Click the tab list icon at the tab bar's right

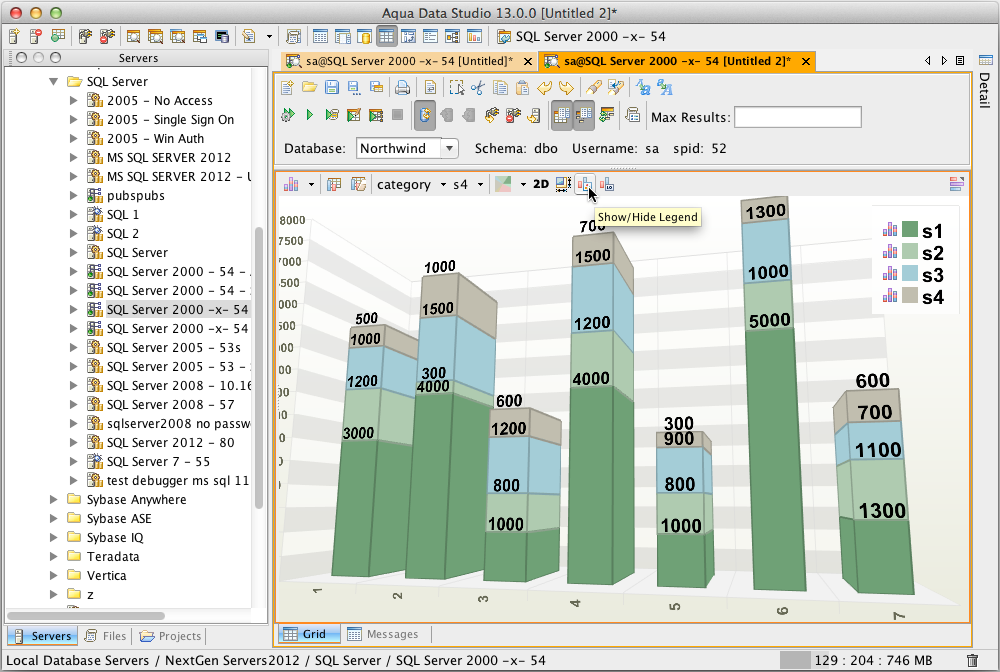coord(960,61)
